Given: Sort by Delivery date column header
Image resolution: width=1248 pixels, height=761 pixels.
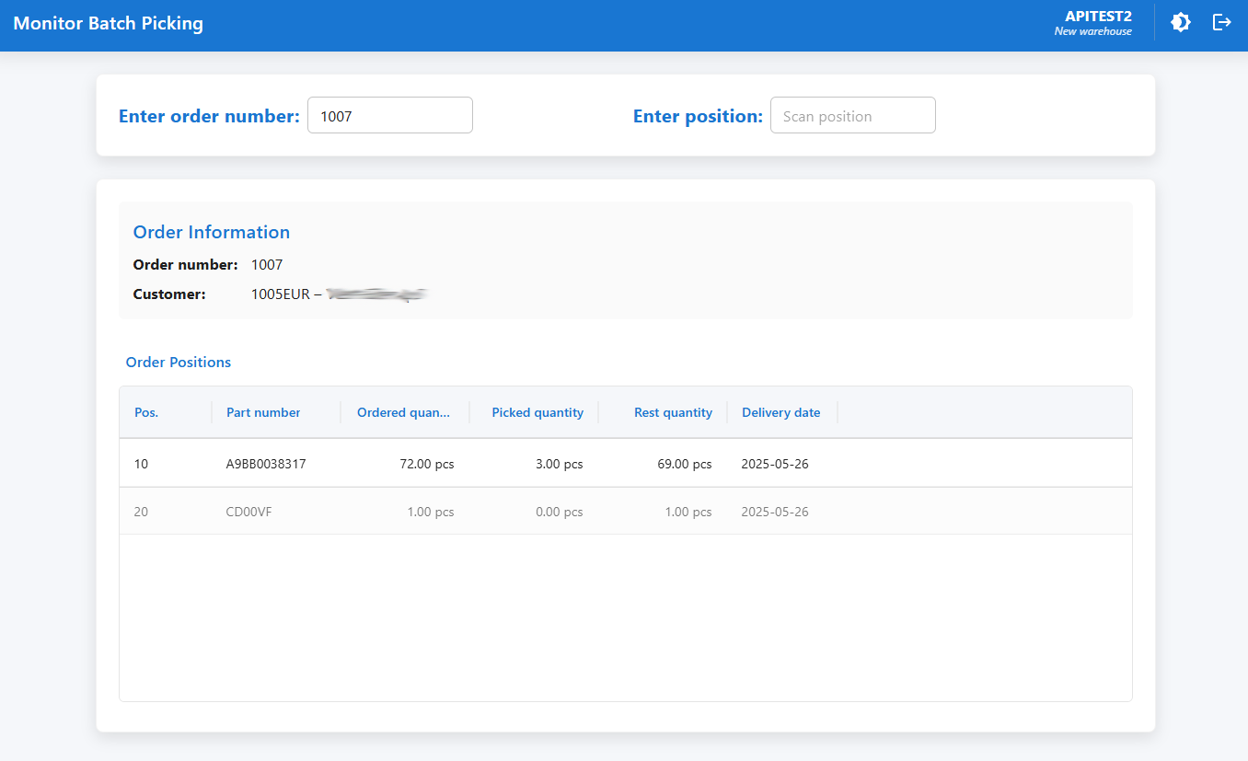Looking at the screenshot, I should coord(781,412).
